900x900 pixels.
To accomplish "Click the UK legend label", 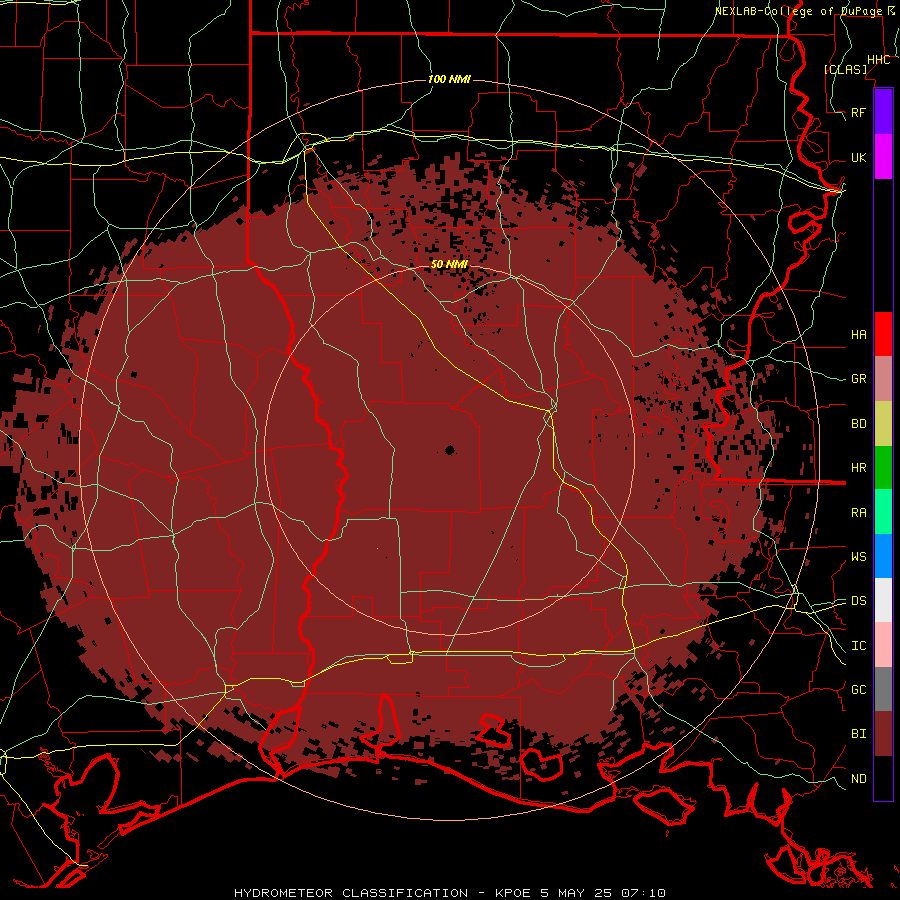I will [858, 157].
